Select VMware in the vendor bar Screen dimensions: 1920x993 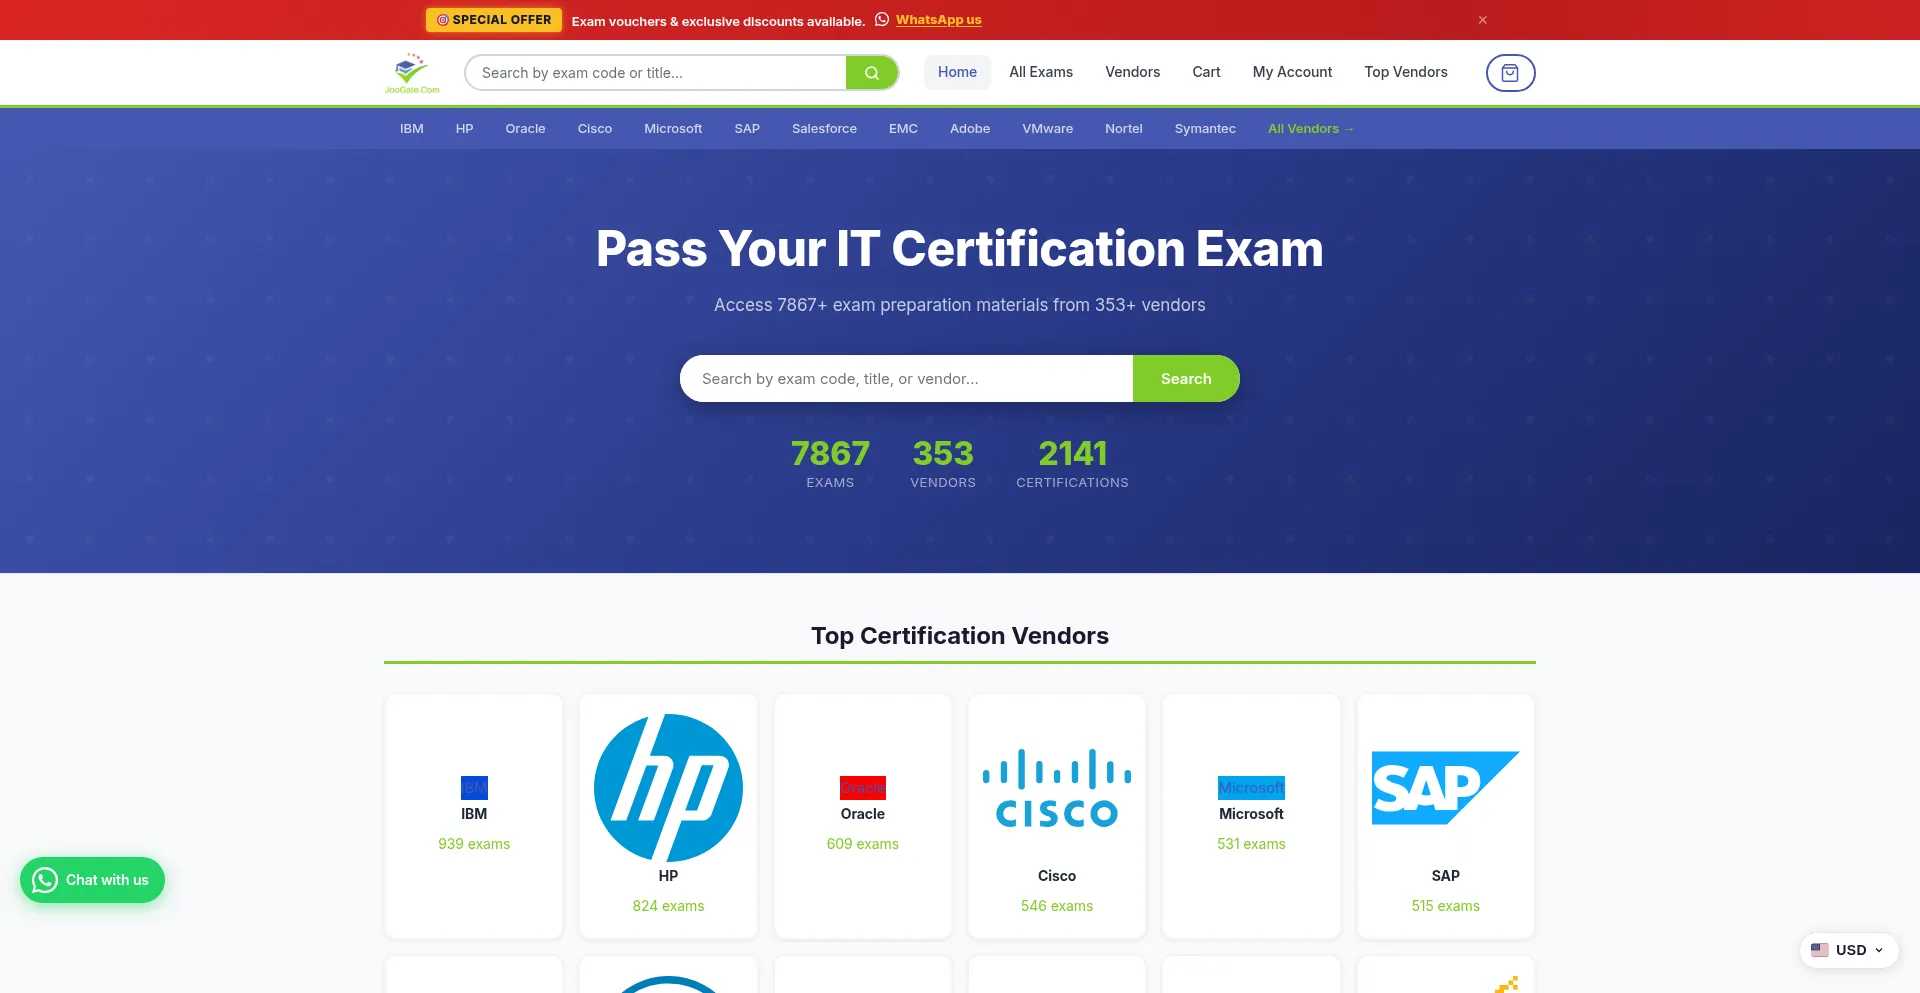click(1047, 129)
